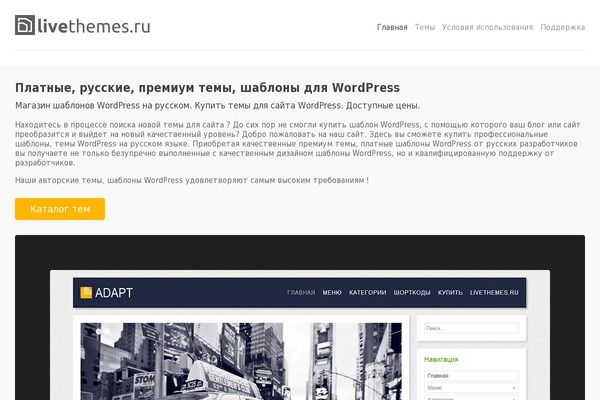Viewport: 600px width, 400px height.
Task: Click the heading Платные, русские, премиум темы
Action: coord(207,88)
